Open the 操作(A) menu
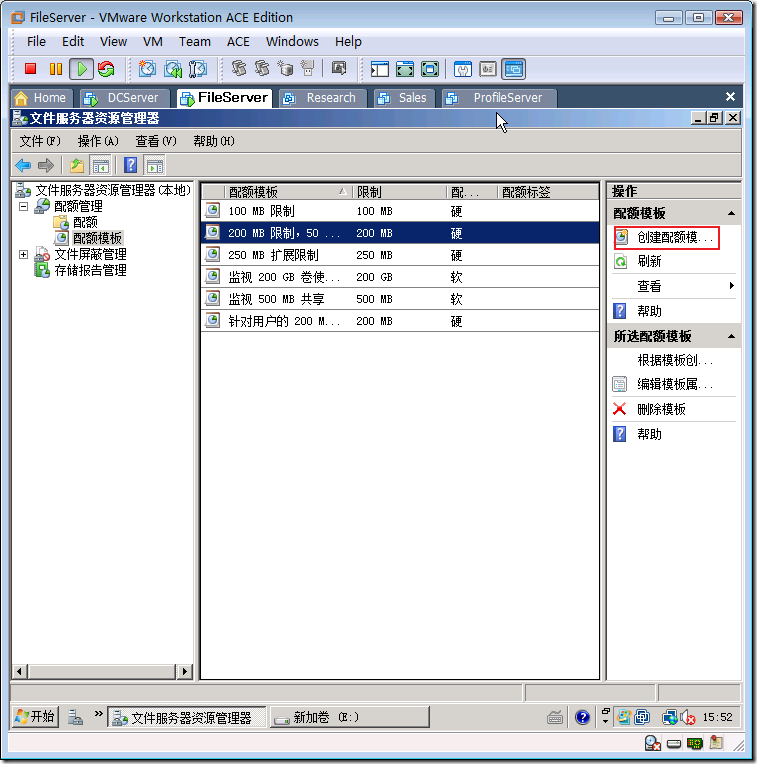757x764 pixels. (x=98, y=141)
